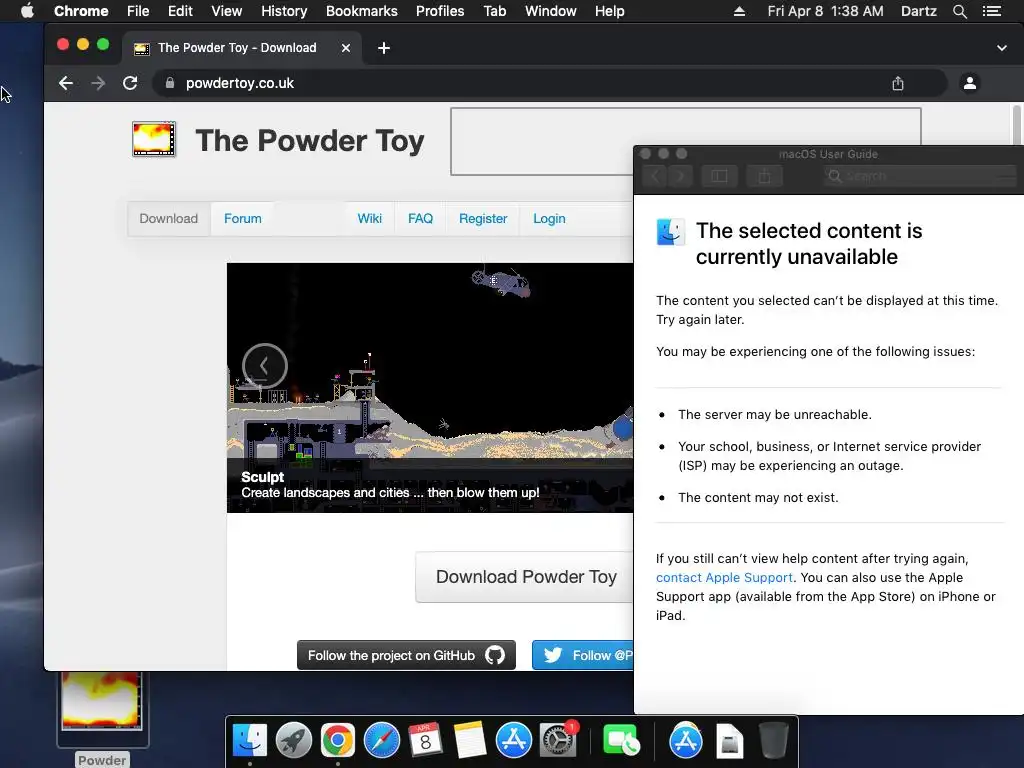Click the Sculpt carousel slide image
Viewport: 1024px width, 768px height.
(430, 388)
